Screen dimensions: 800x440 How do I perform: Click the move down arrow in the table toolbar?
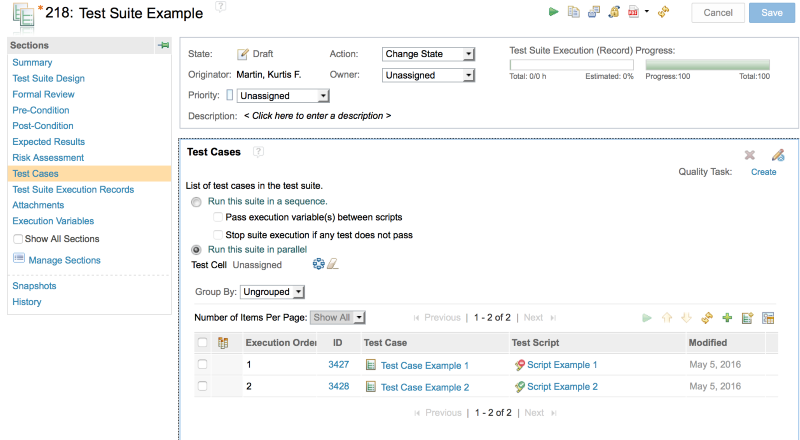(686, 318)
